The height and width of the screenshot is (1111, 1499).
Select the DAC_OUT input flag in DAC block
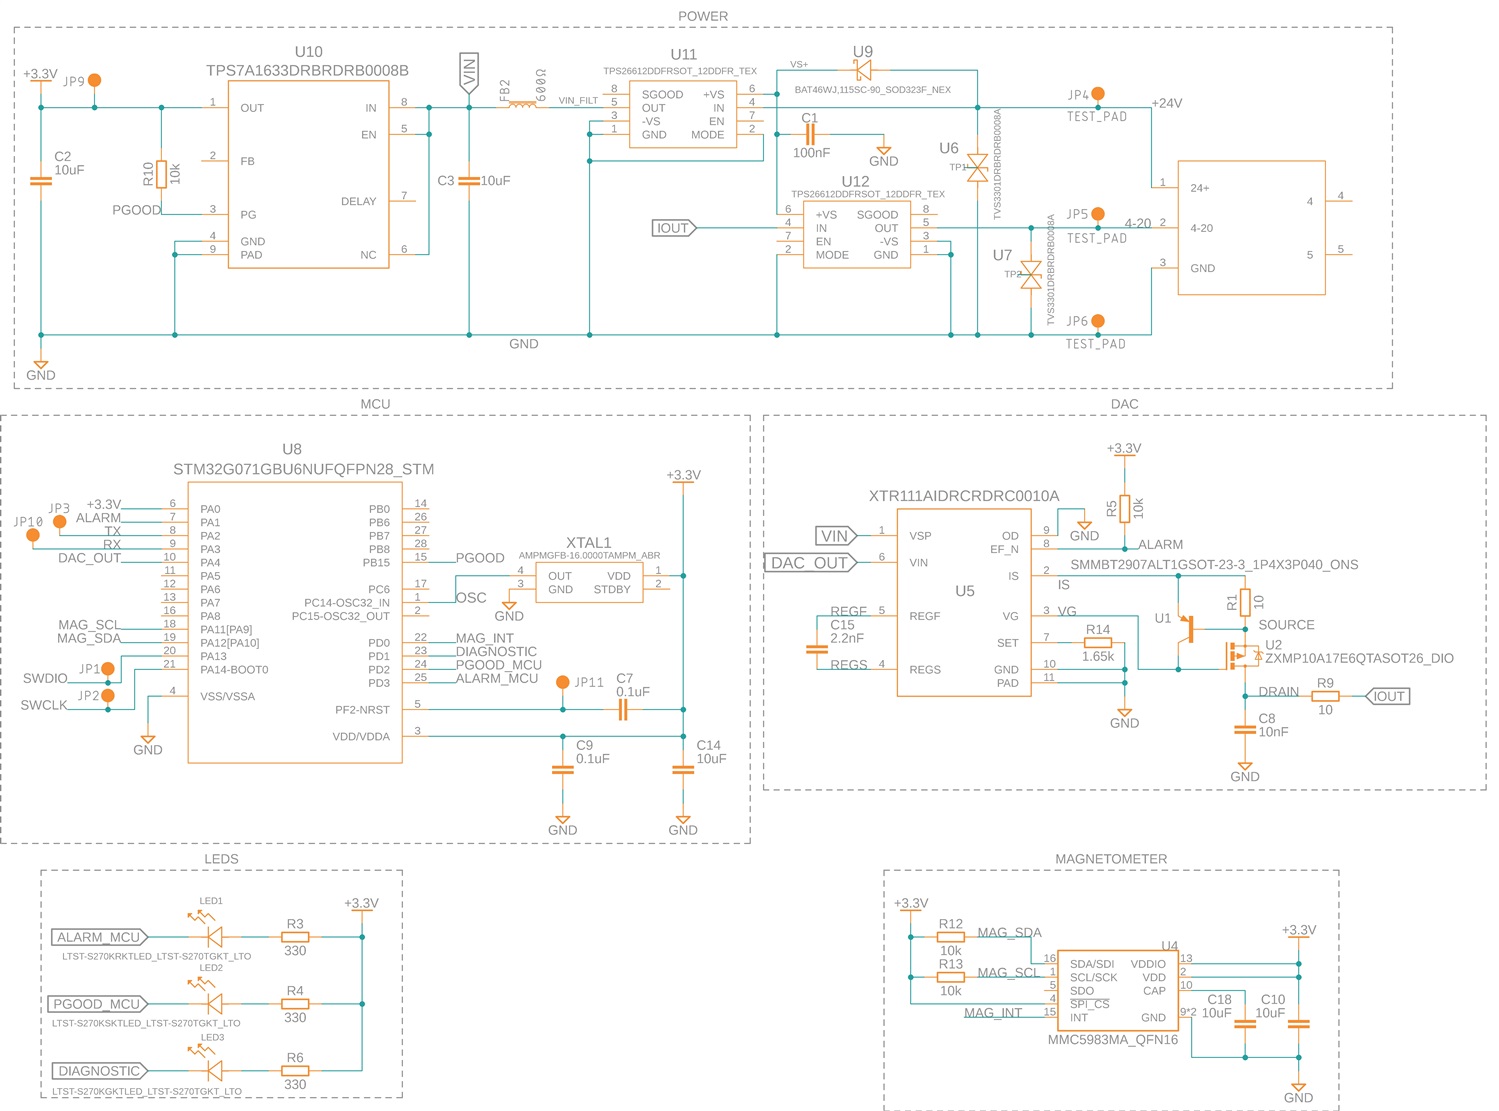pos(812,563)
